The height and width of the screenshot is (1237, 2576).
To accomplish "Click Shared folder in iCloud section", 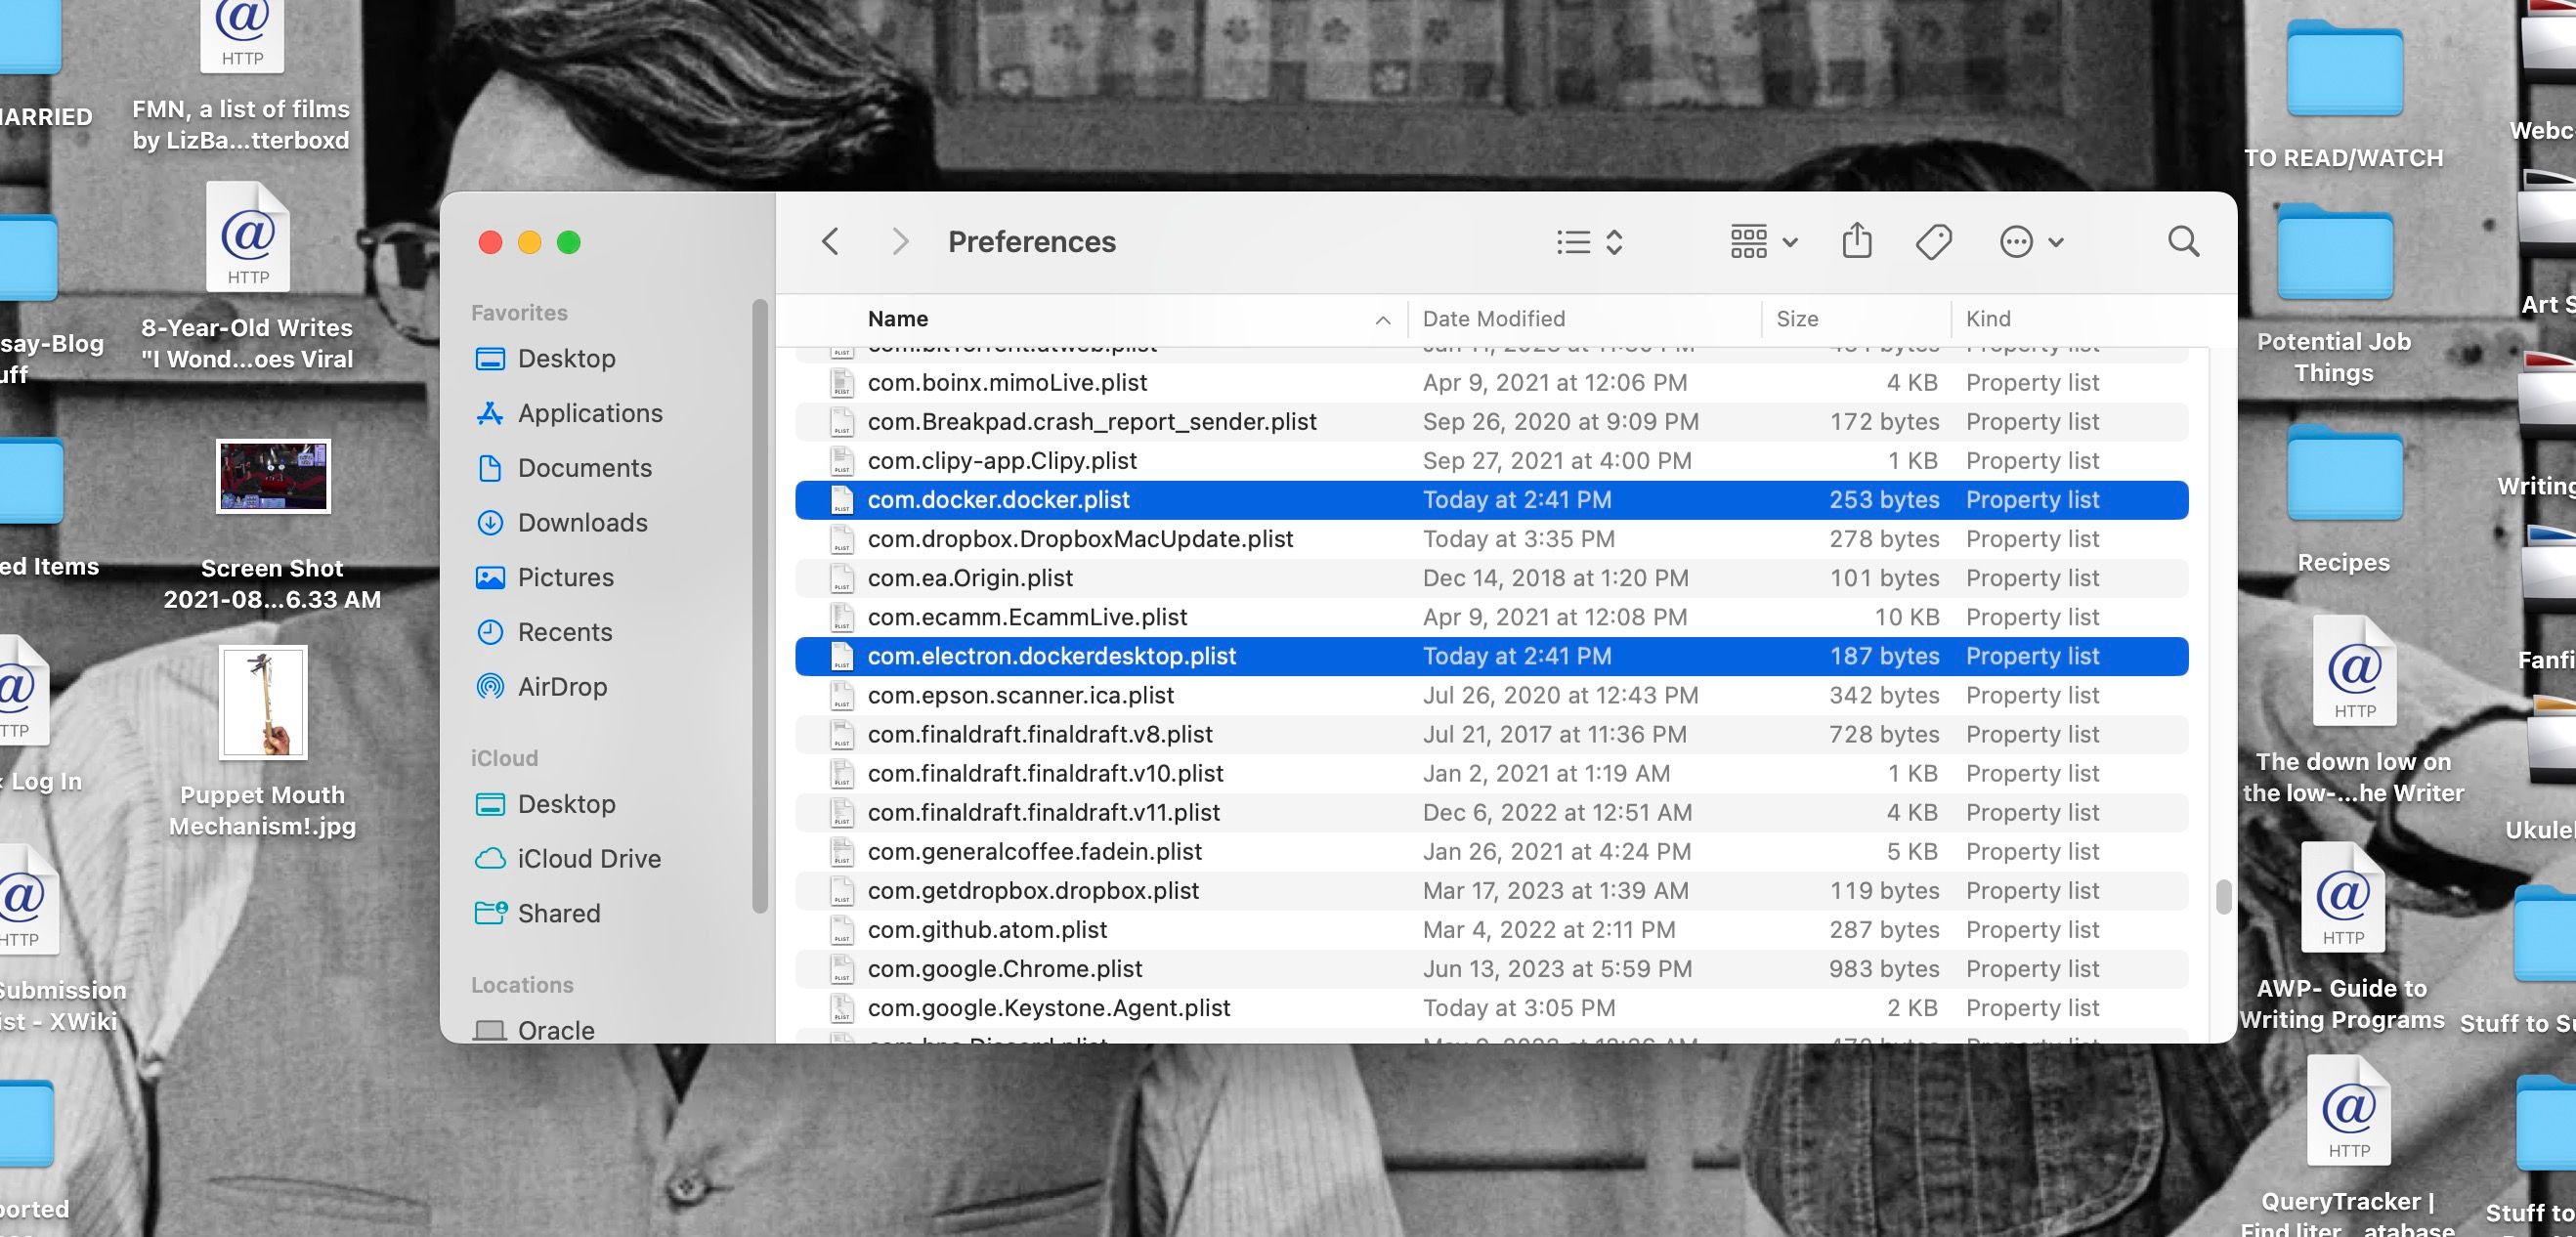I will tap(557, 914).
